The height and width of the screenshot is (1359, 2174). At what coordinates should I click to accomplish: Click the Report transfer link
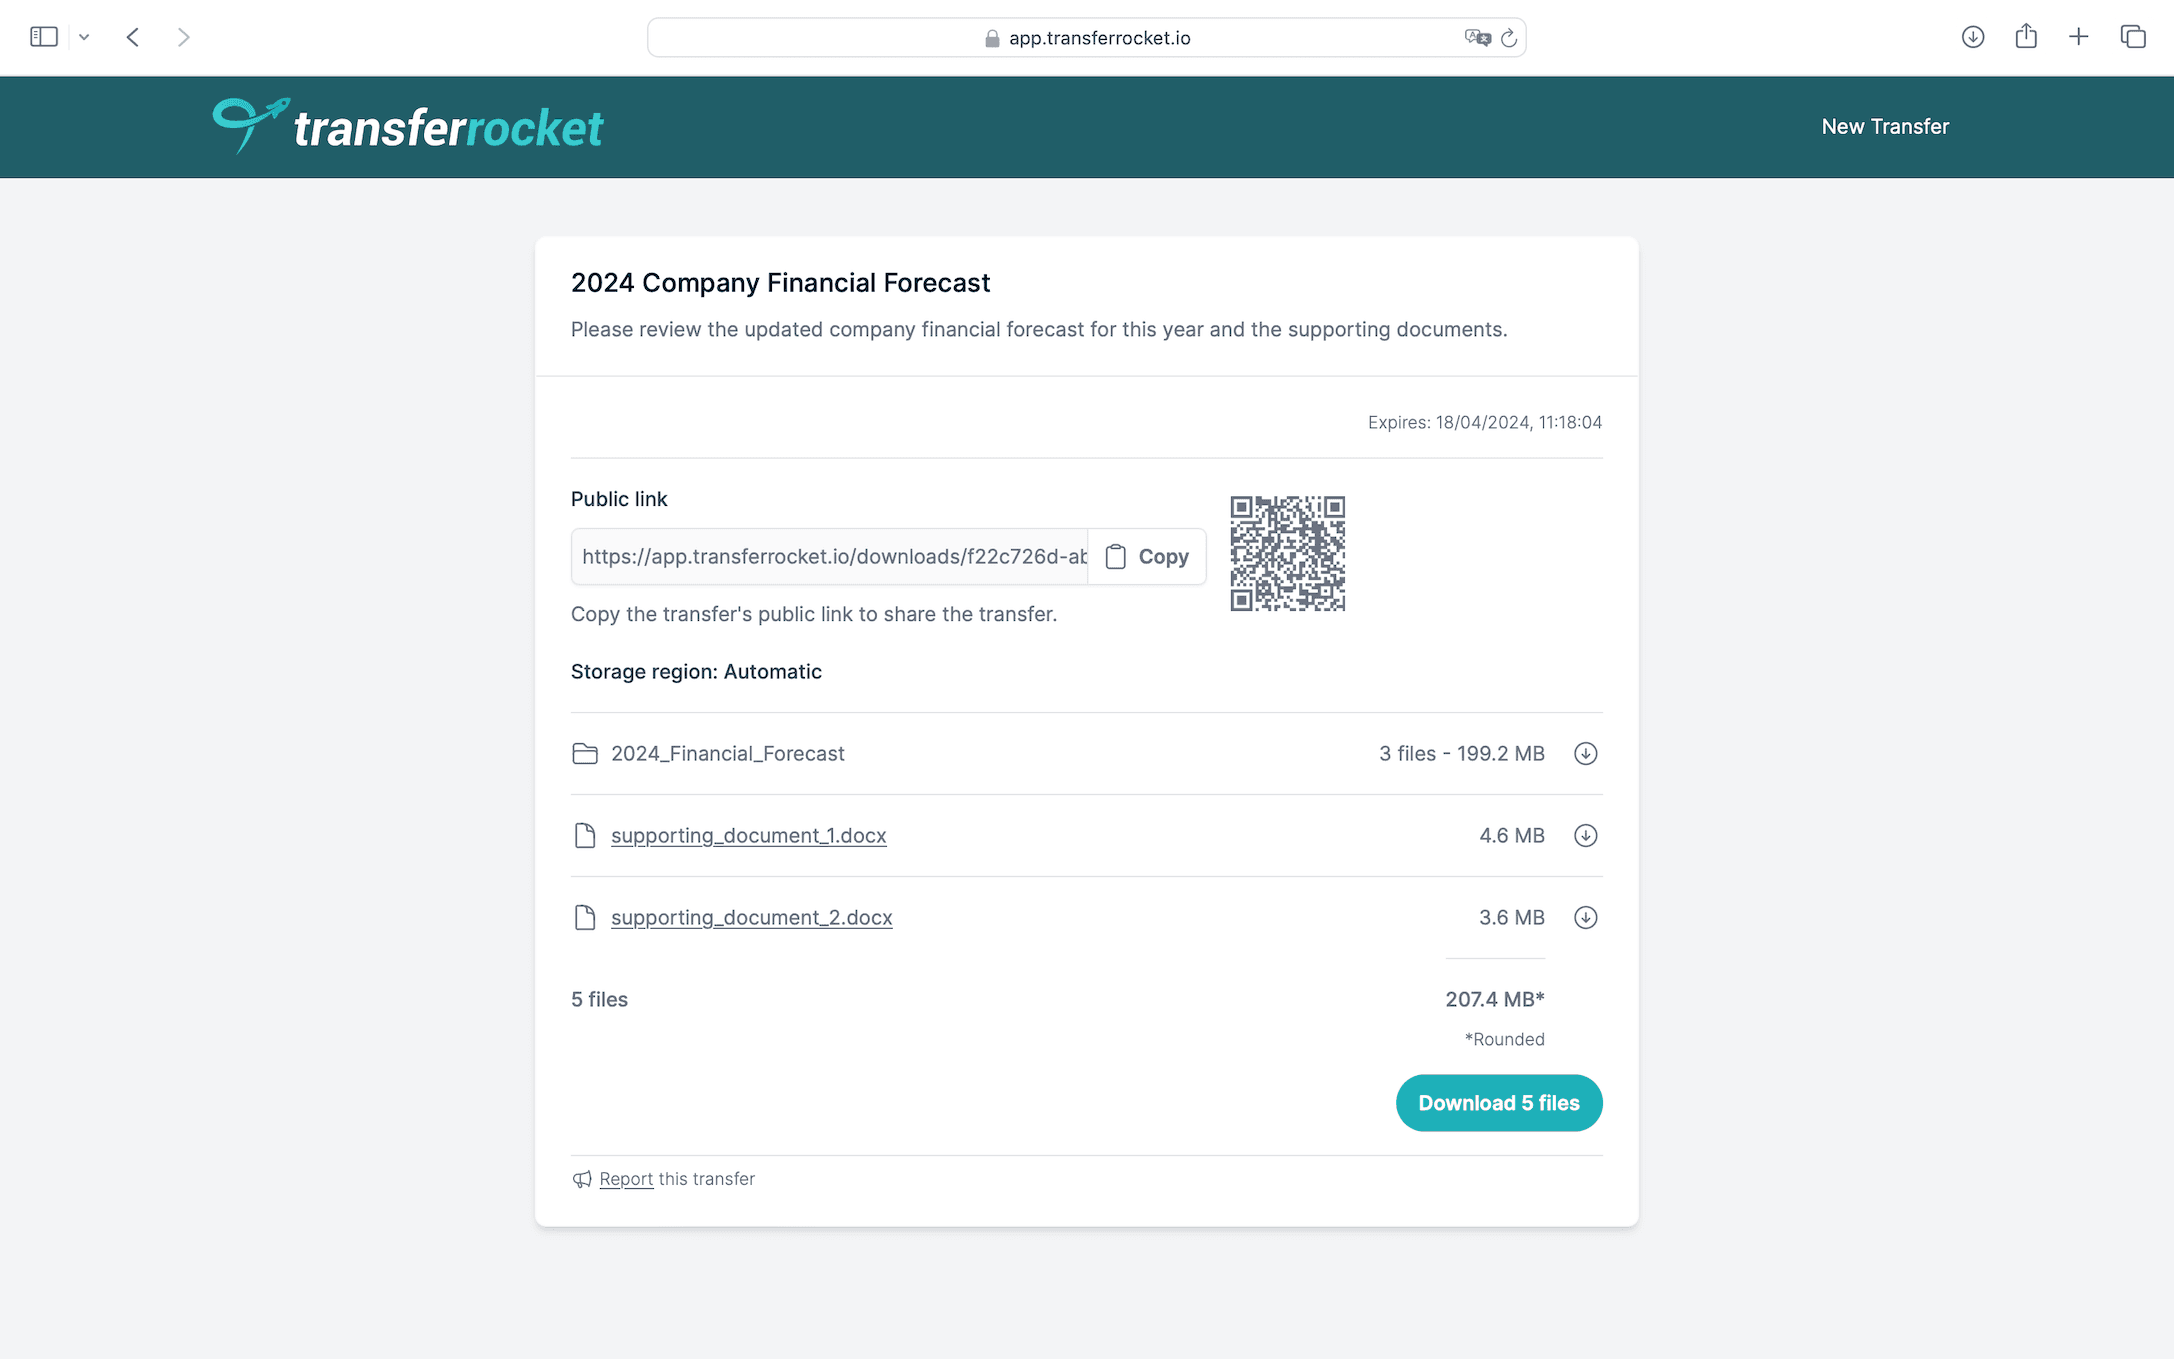coord(626,1179)
